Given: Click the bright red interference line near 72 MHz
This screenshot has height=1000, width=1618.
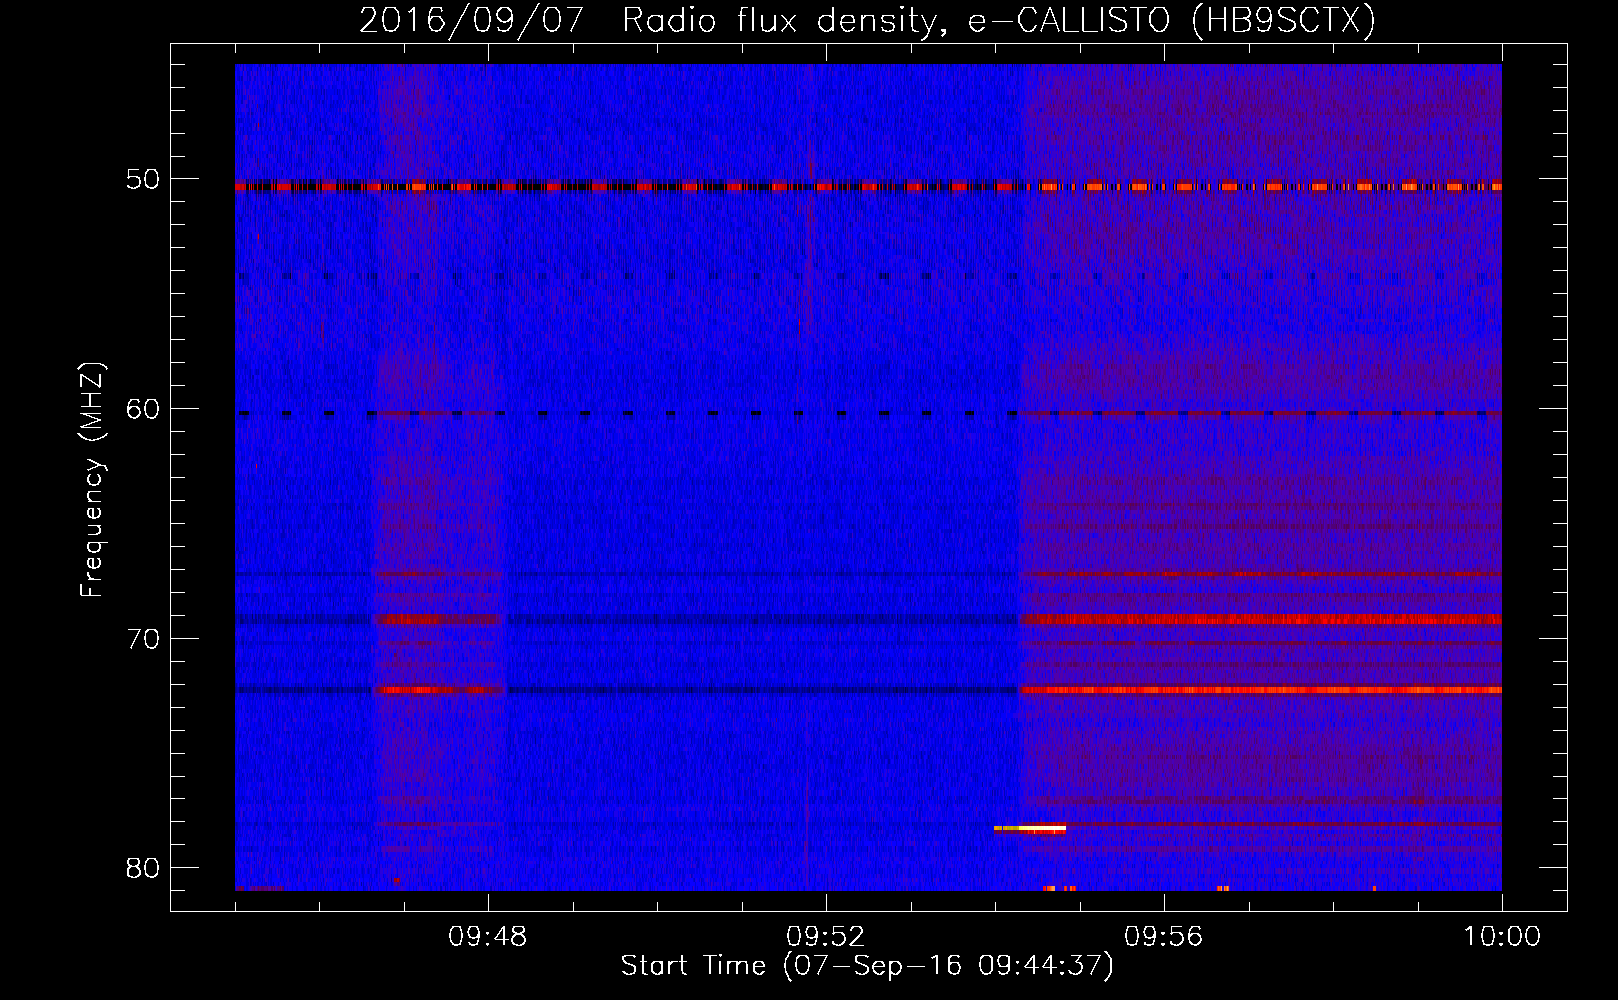Looking at the screenshot, I should 1261,690.
